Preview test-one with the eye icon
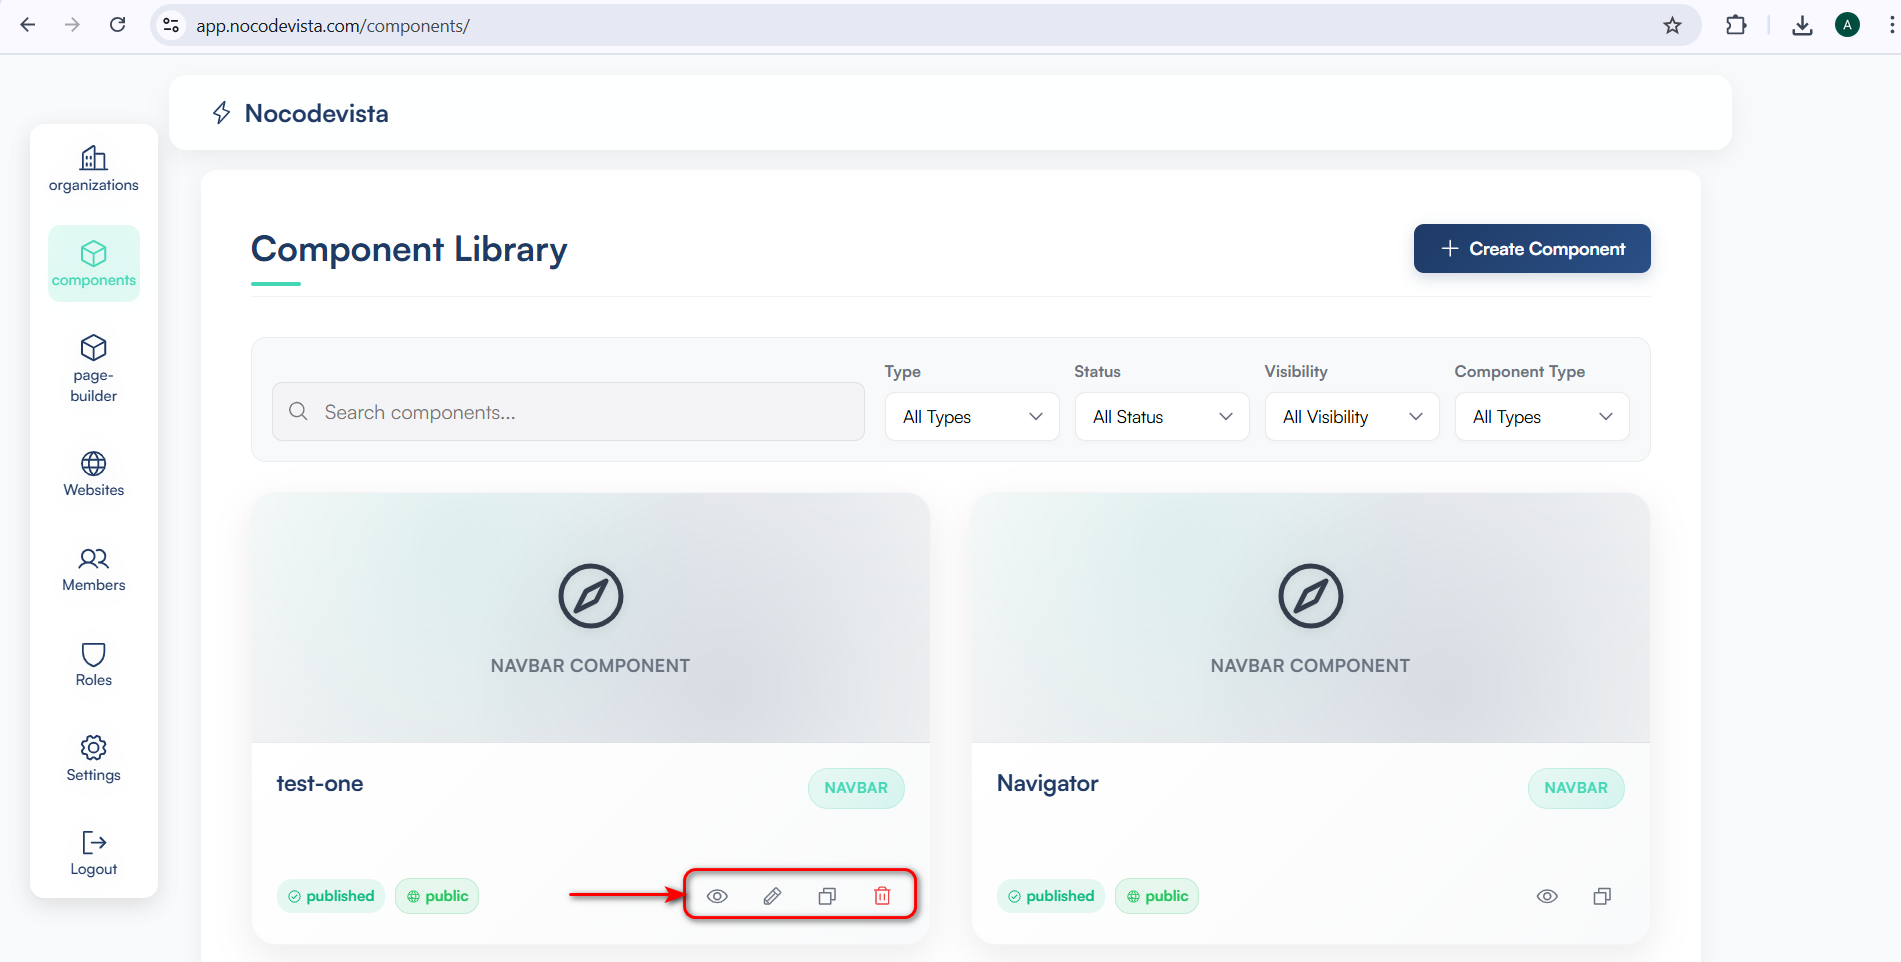Screen dimensions: 1901x962 [x=717, y=896]
